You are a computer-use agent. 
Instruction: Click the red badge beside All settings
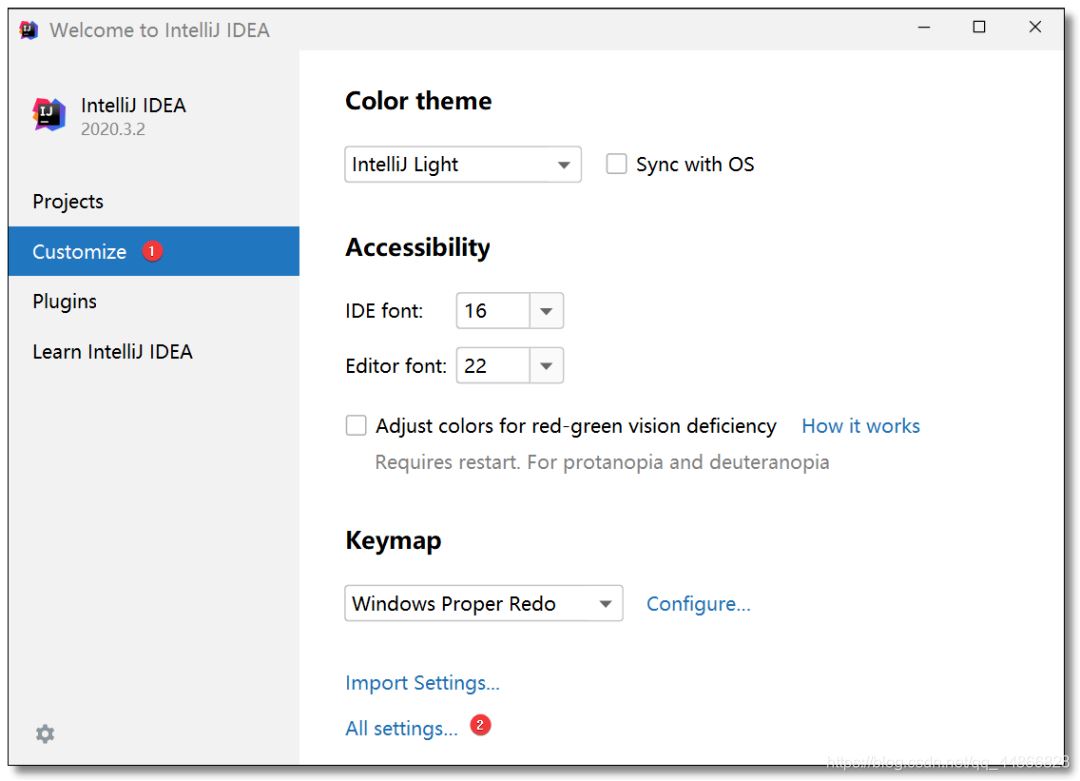pyautogui.click(x=480, y=726)
